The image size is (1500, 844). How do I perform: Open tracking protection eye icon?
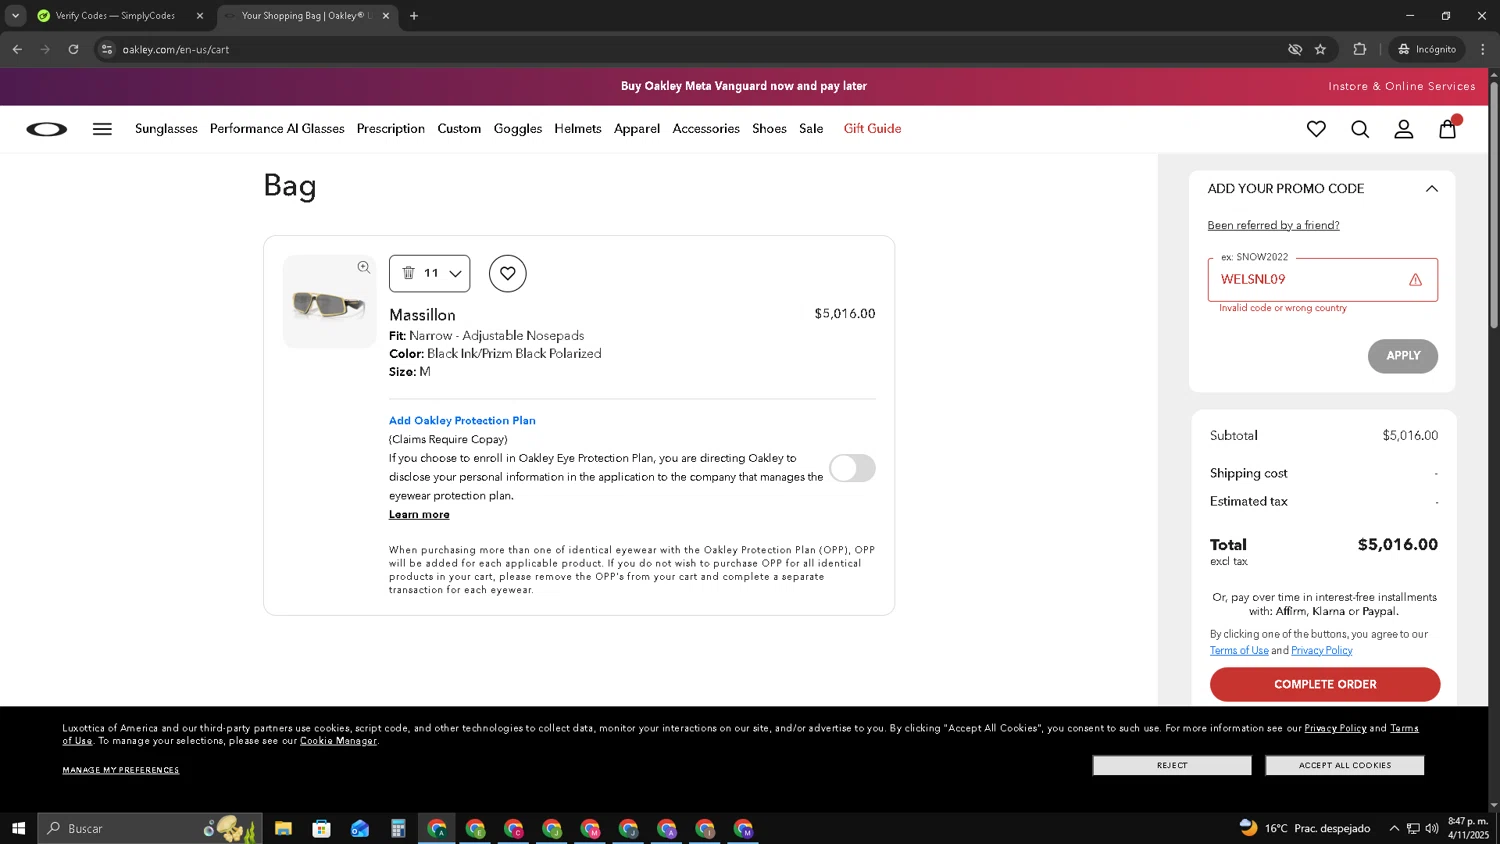(1295, 49)
